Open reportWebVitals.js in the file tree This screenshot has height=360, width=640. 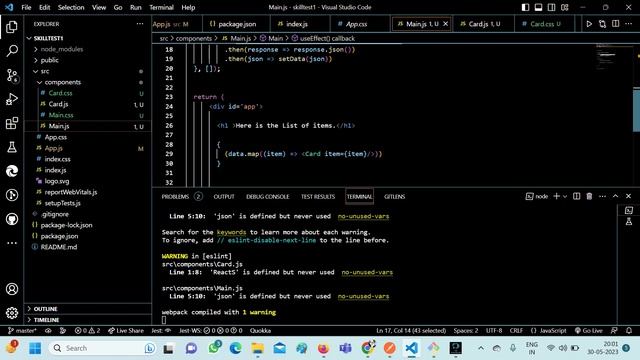pos(71,192)
